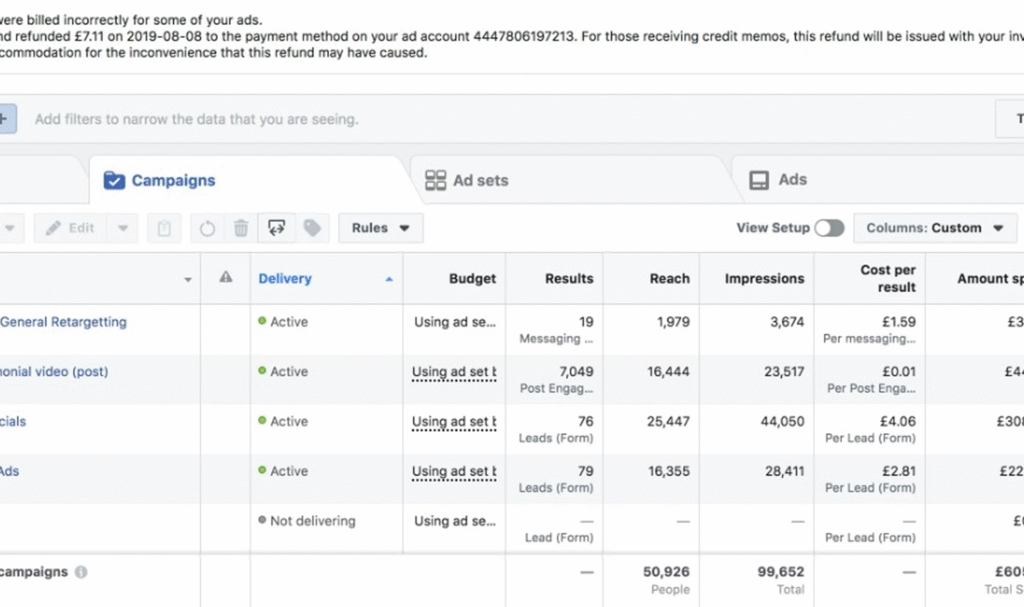Click the tag label icon
The height and width of the screenshot is (607, 1024).
(312, 228)
